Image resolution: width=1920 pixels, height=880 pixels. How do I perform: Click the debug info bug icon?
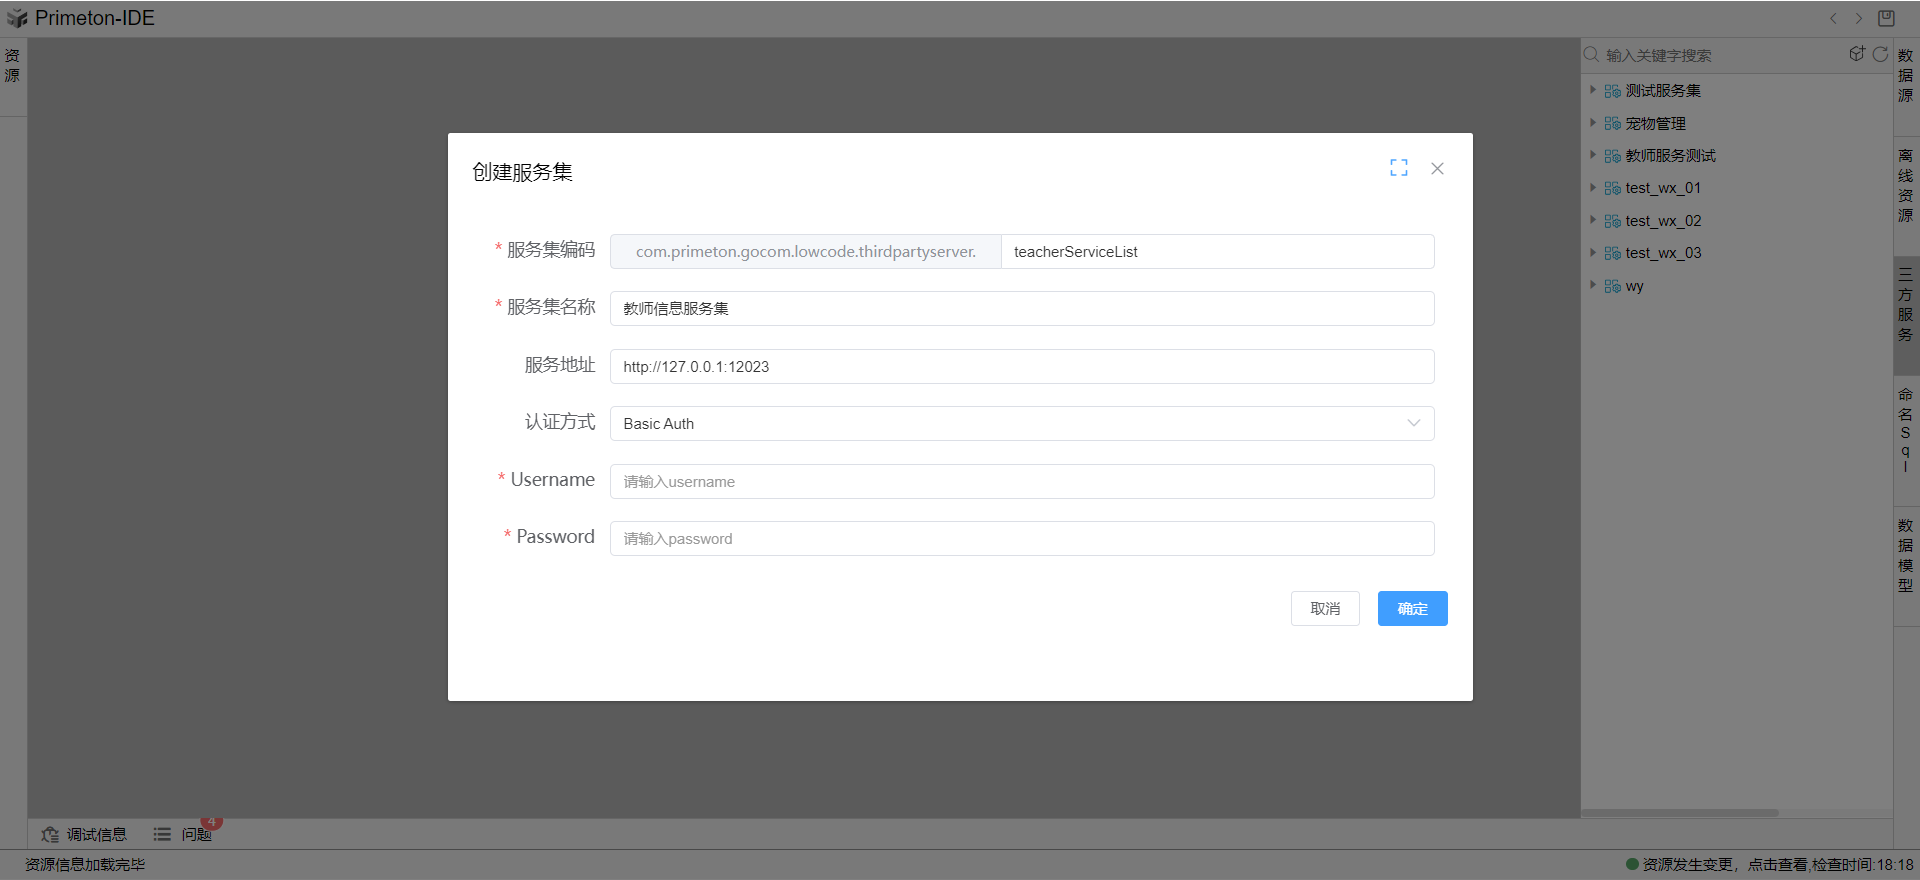click(50, 834)
